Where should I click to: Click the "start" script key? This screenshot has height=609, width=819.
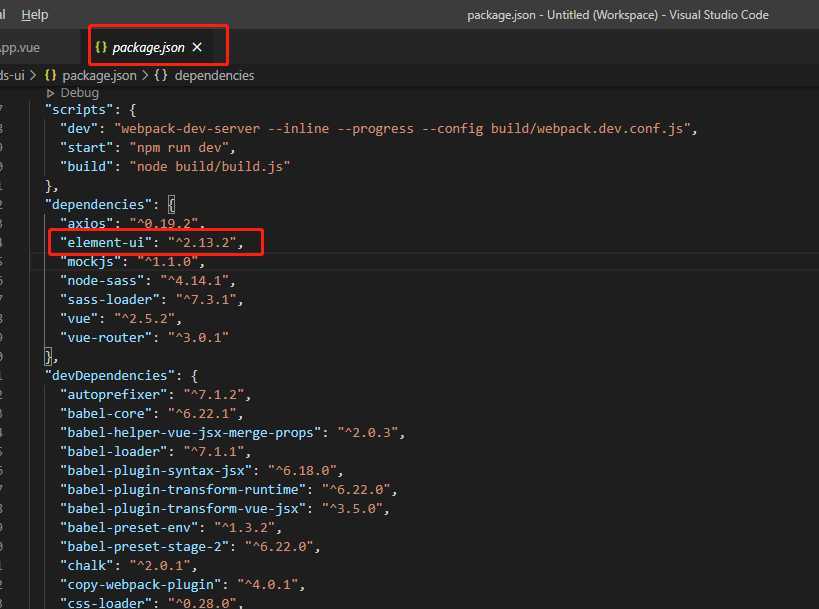pyautogui.click(x=87, y=147)
